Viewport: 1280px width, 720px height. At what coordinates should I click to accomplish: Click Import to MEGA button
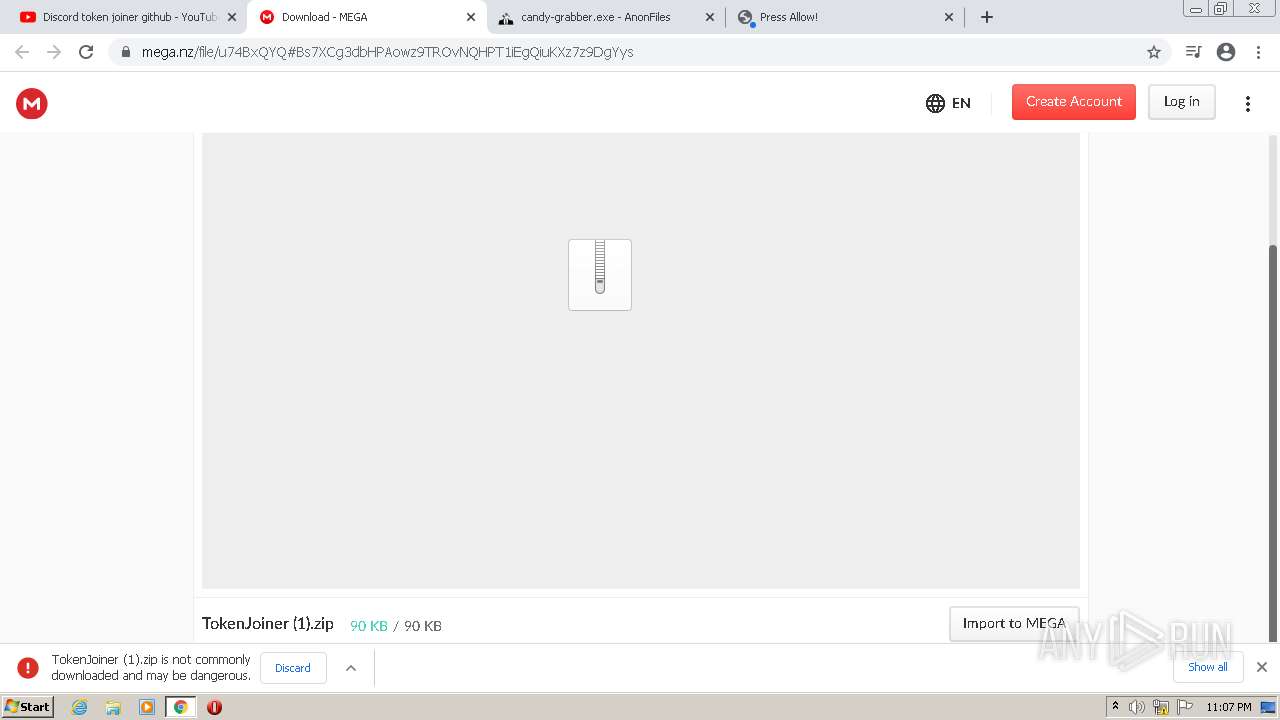[1014, 623]
